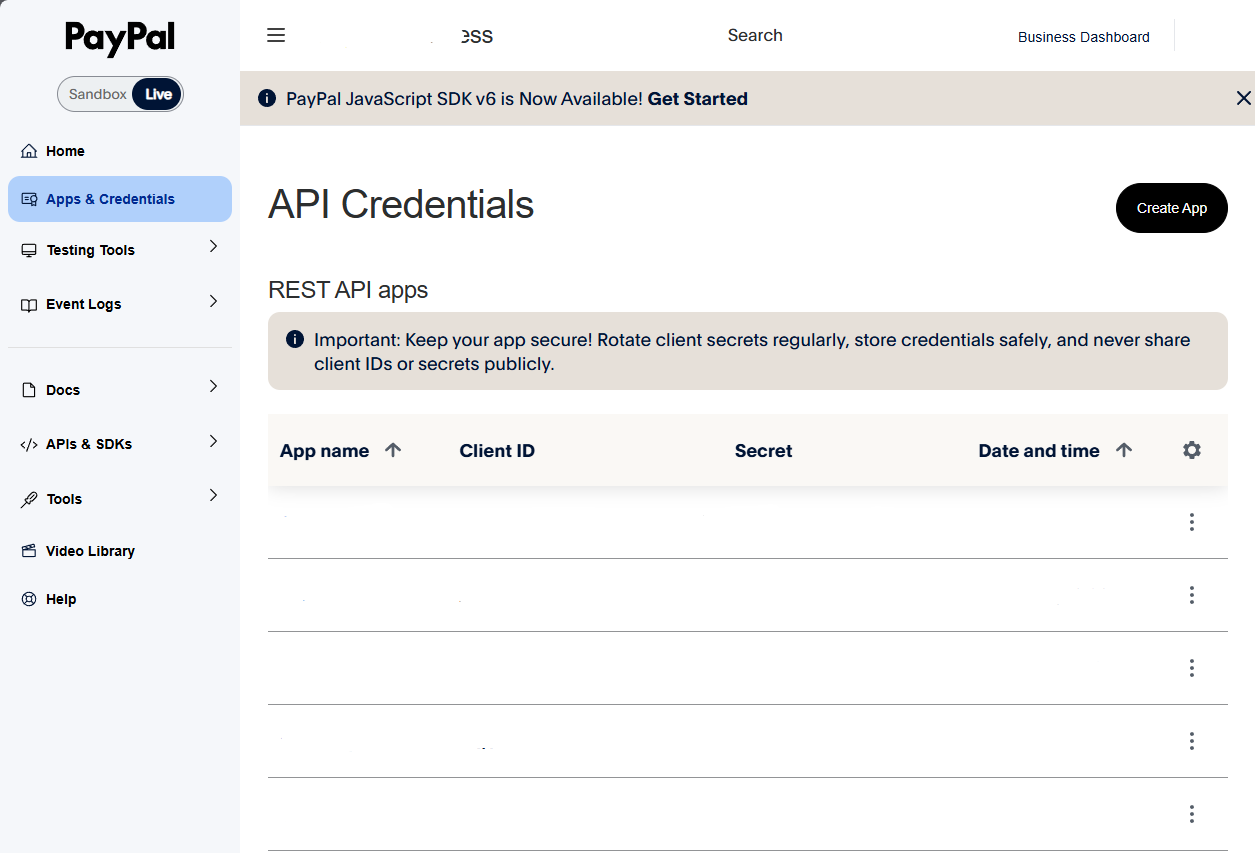Open the hamburger menu icon
This screenshot has width=1255, height=853.
(x=277, y=36)
